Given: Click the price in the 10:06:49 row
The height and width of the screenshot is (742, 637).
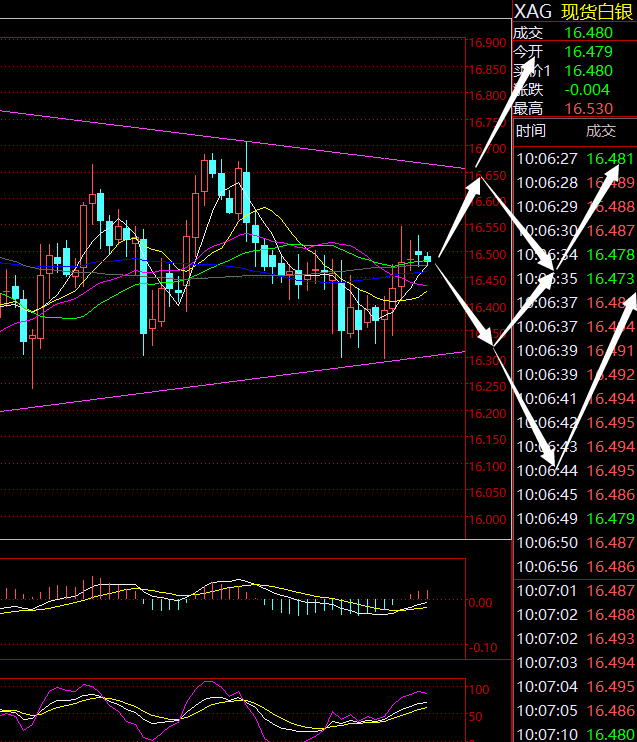Looking at the screenshot, I should pos(610,519).
